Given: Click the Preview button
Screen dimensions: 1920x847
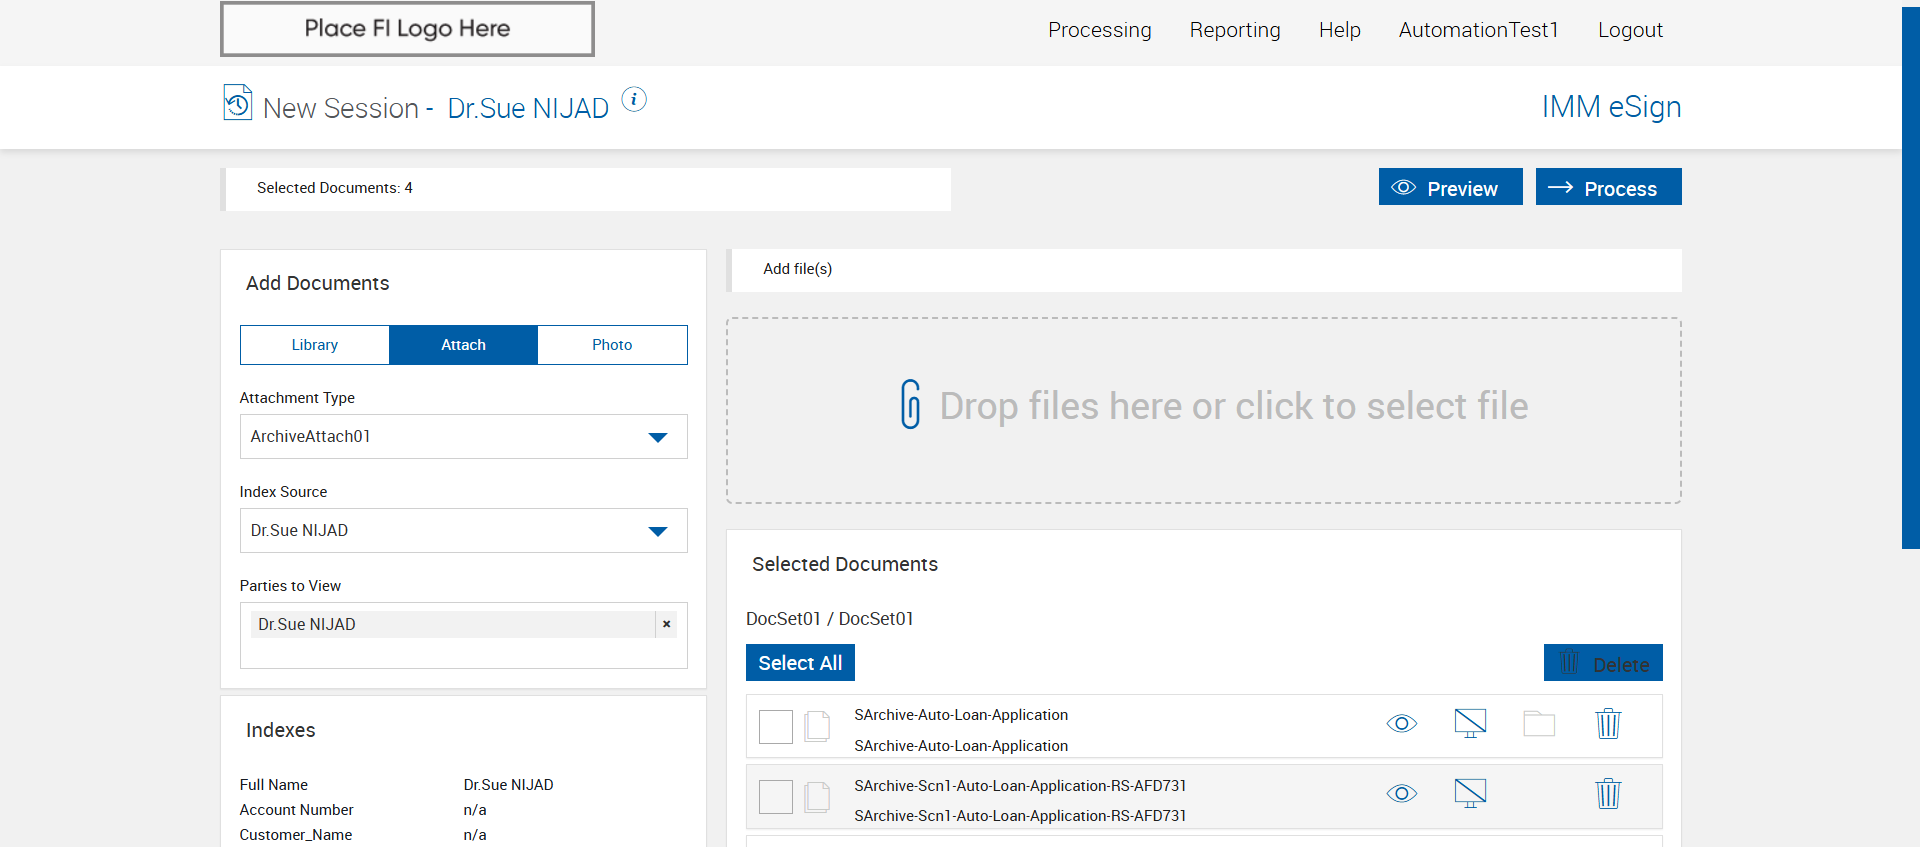Looking at the screenshot, I should point(1451,187).
